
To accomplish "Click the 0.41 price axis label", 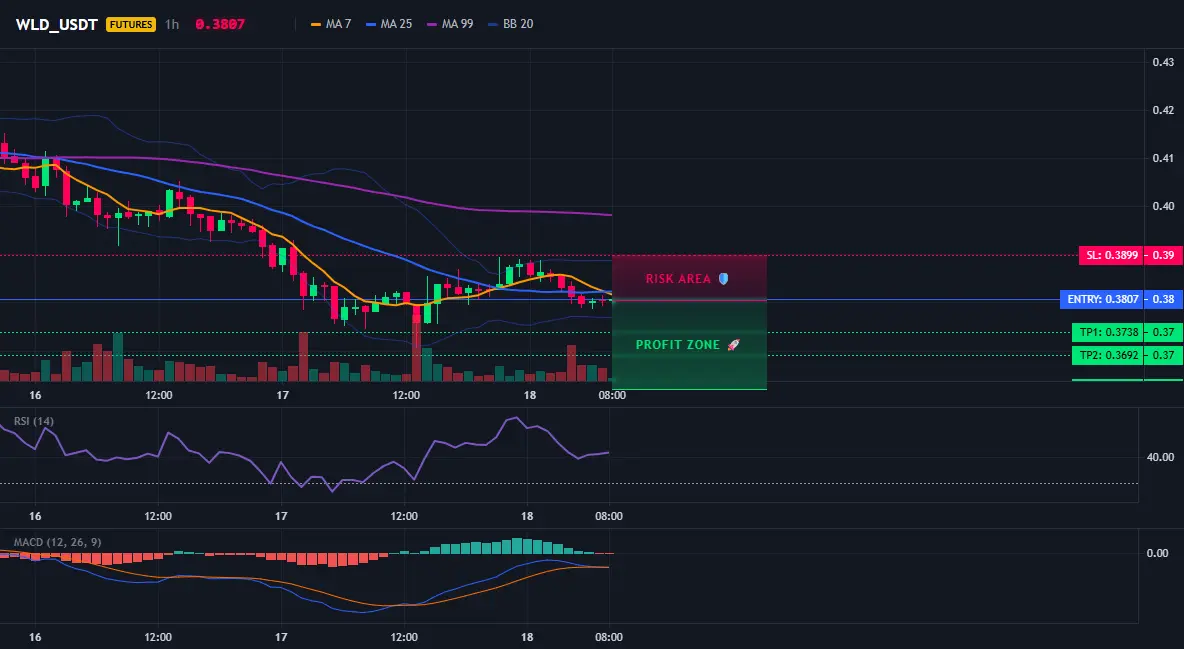I will click(1163, 158).
